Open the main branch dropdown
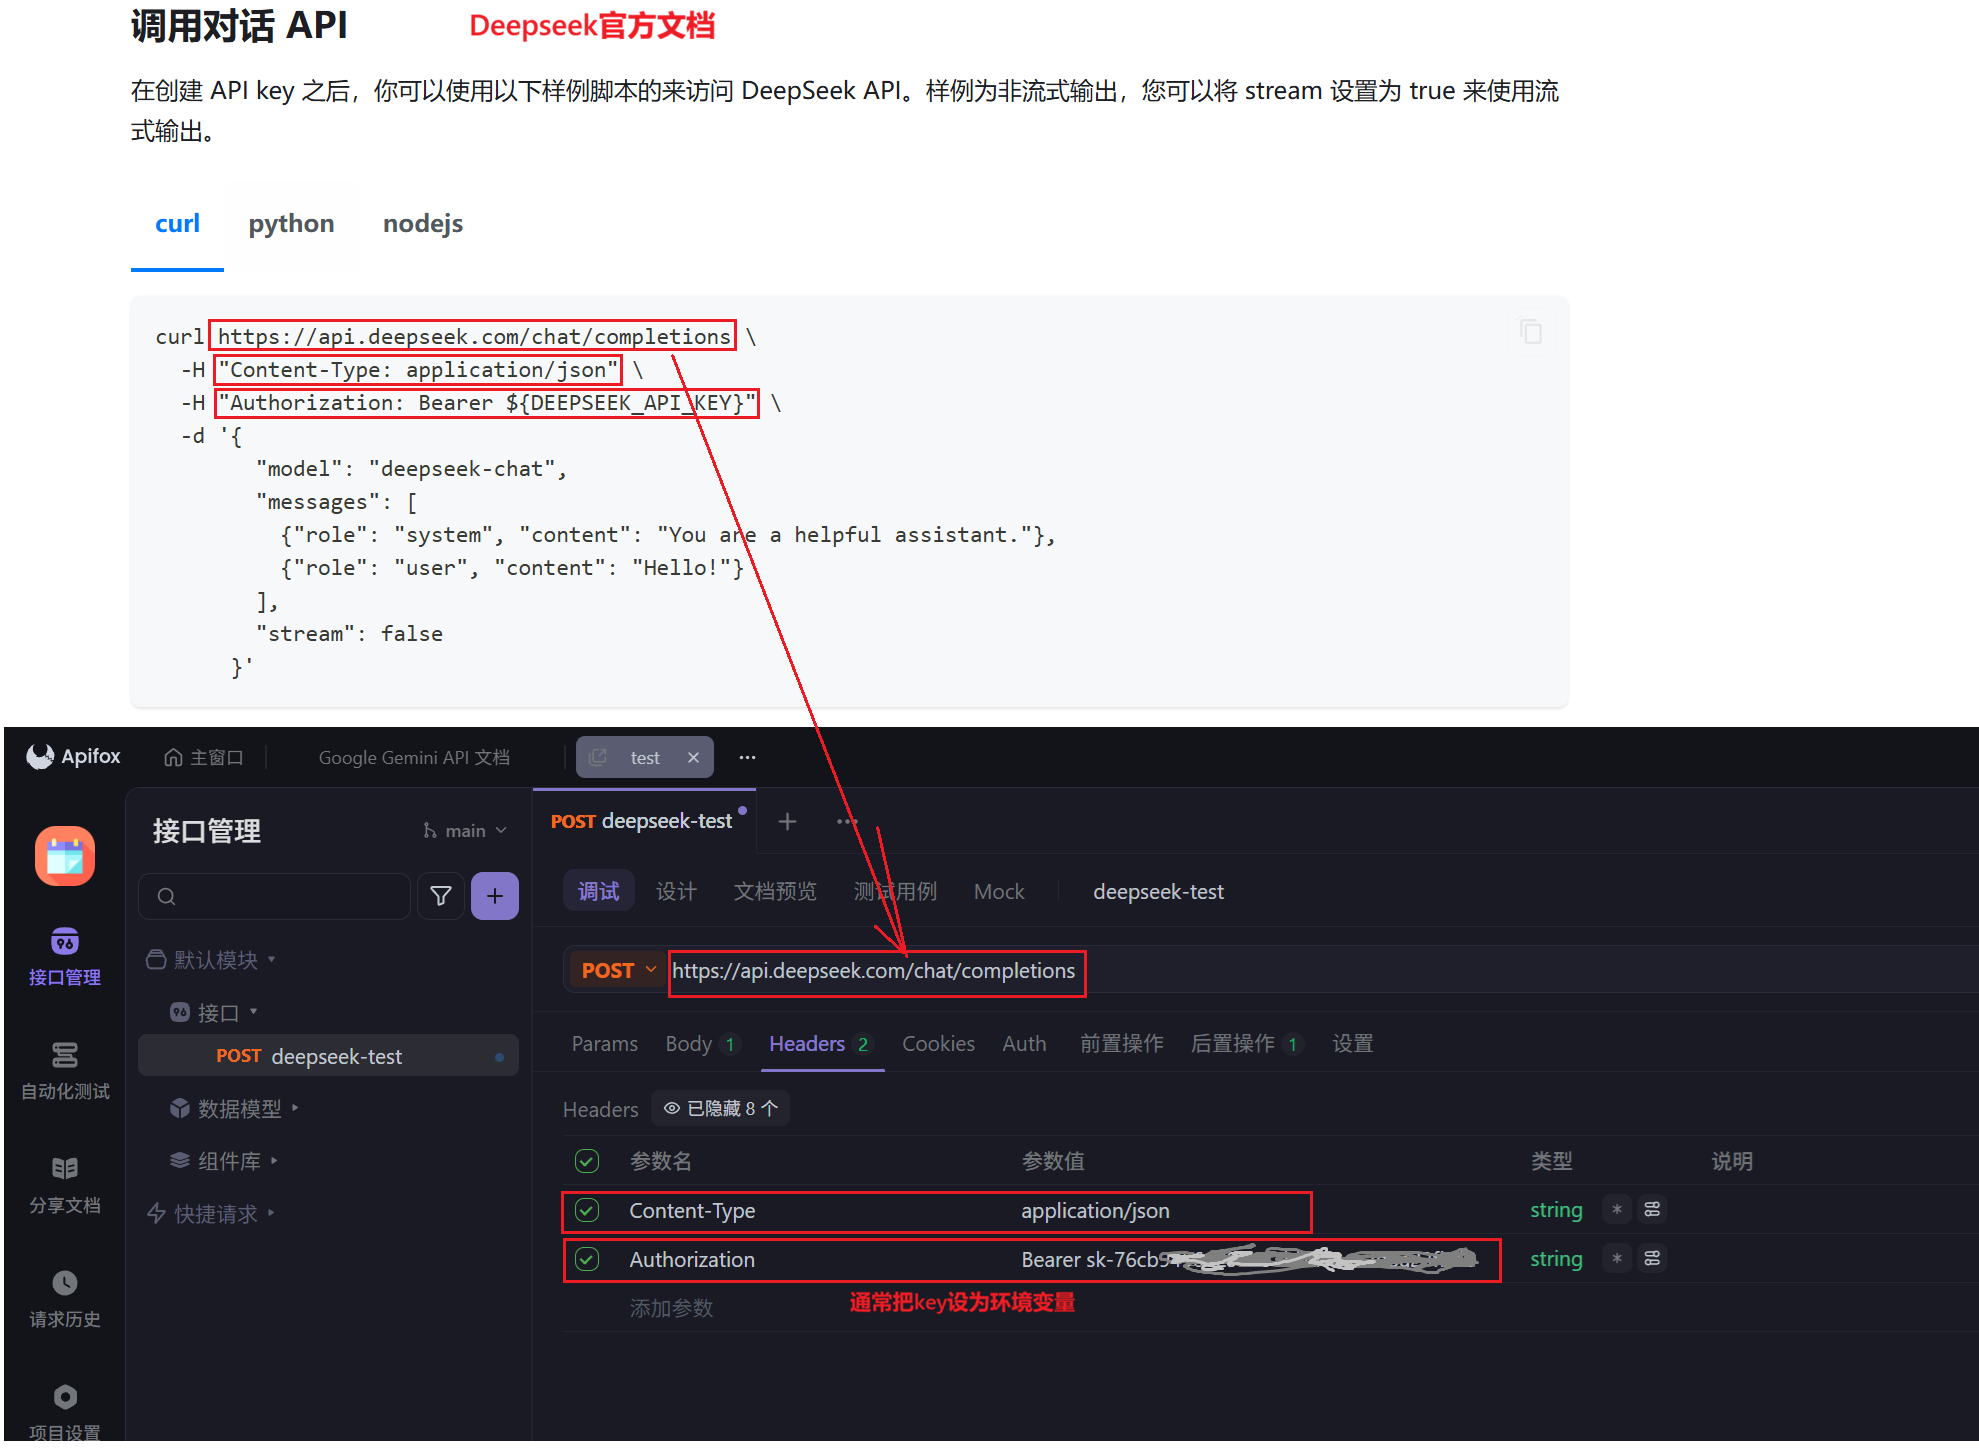 (x=465, y=831)
